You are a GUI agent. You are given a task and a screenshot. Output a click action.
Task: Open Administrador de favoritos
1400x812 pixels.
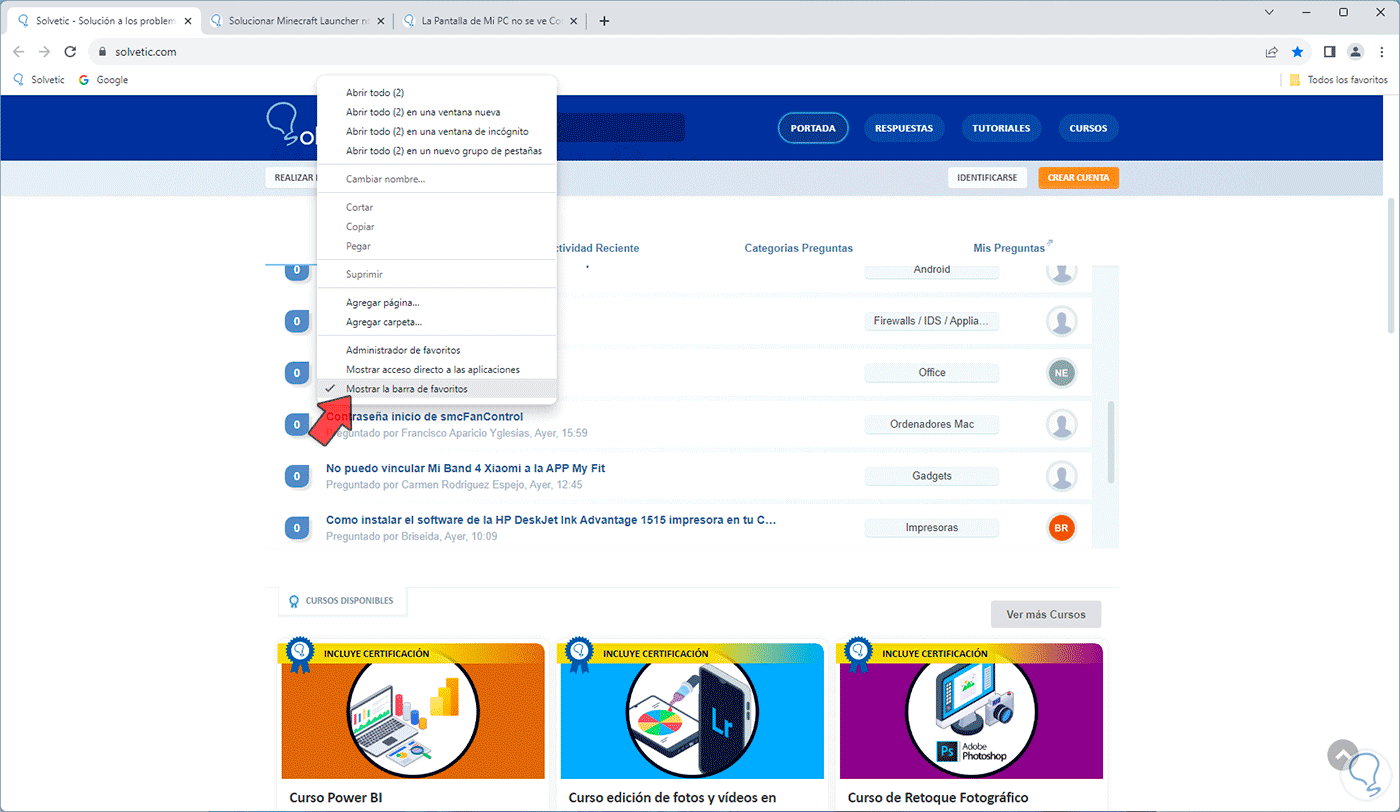point(436,350)
